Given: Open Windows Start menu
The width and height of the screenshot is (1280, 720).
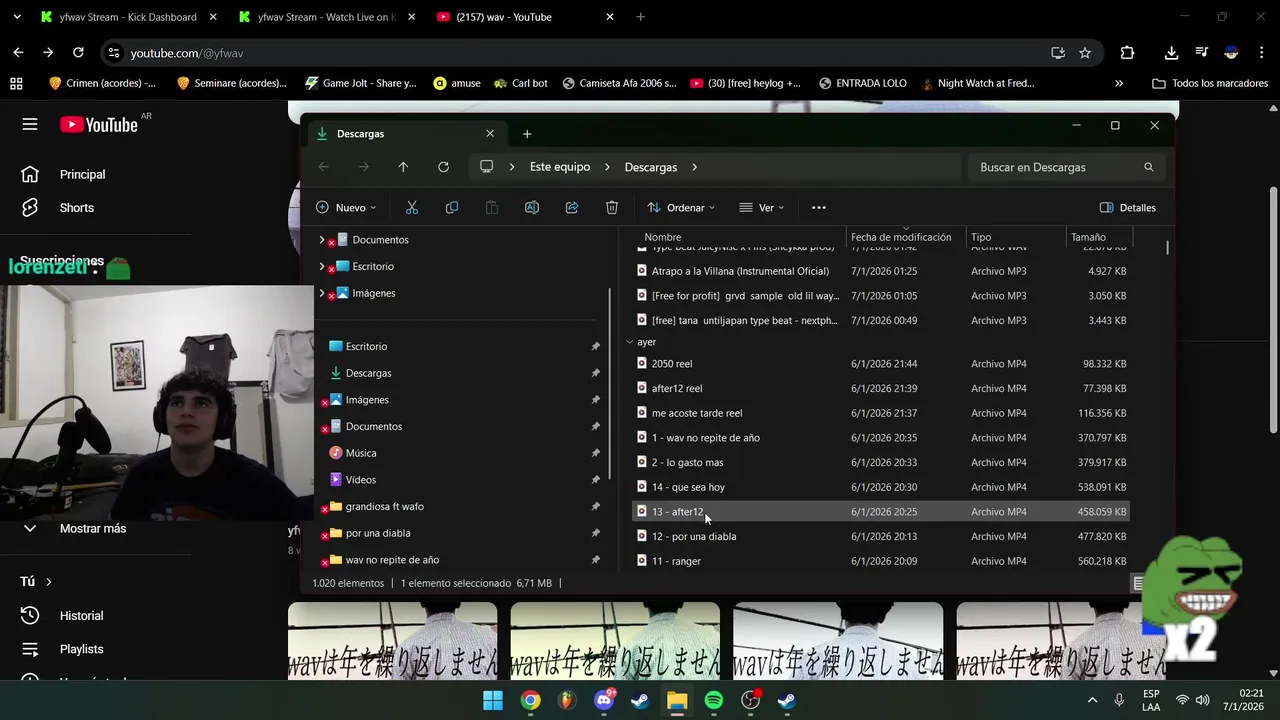Looking at the screenshot, I should (493, 700).
